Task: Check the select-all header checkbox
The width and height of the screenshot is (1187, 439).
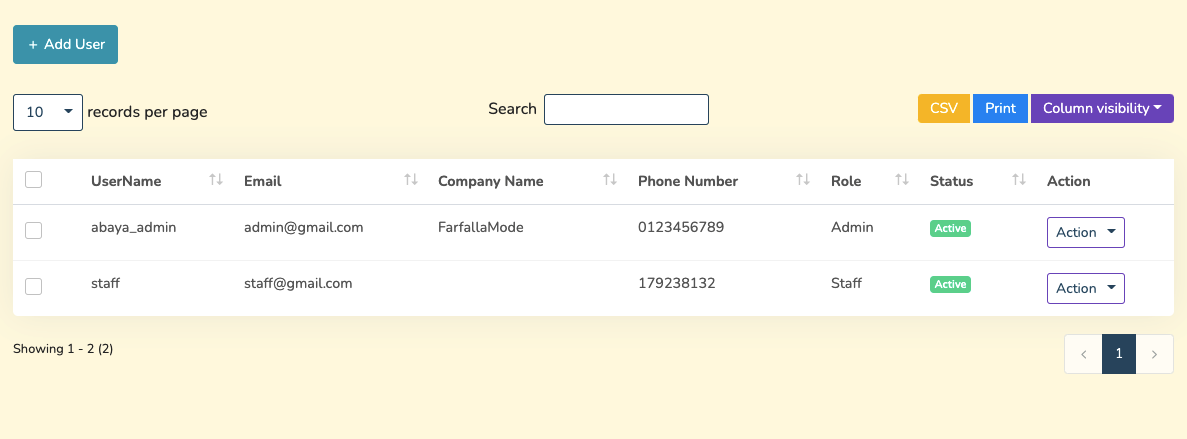Action: point(34,180)
